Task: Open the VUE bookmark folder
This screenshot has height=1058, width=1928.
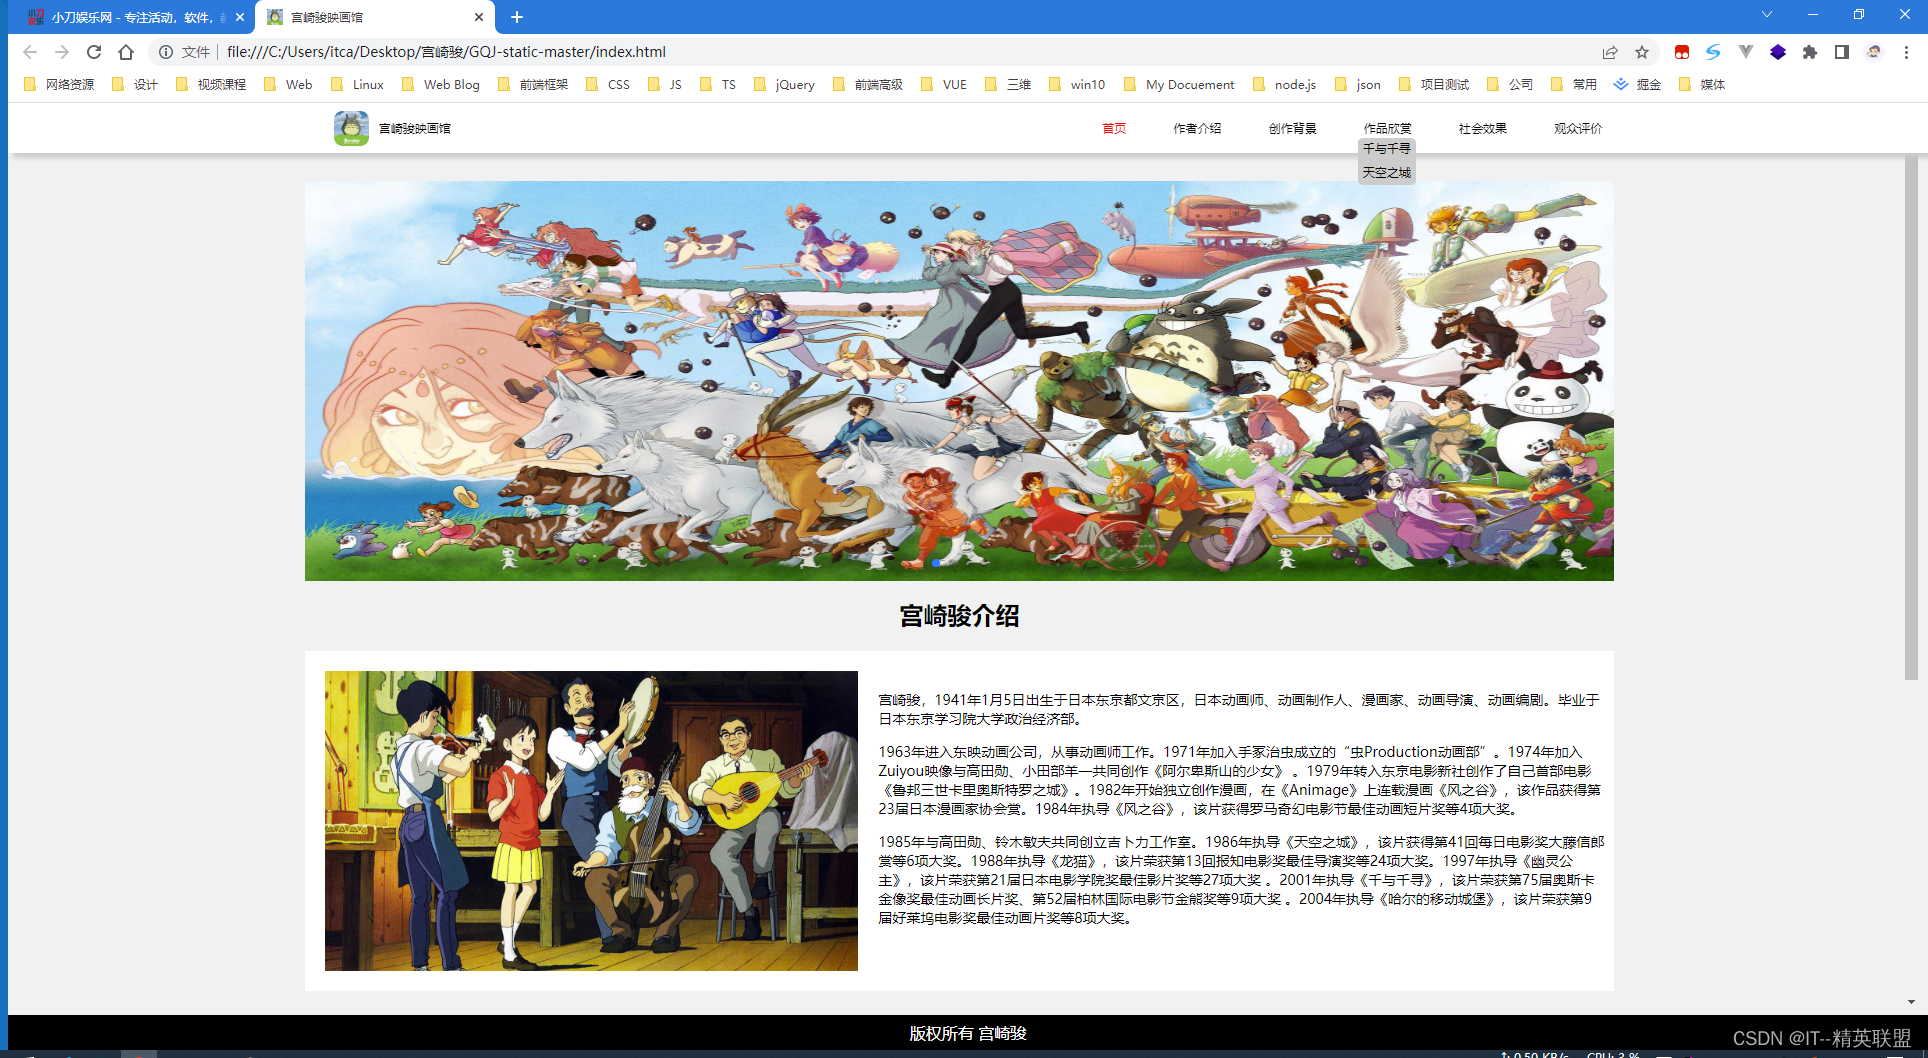Action: (x=944, y=85)
